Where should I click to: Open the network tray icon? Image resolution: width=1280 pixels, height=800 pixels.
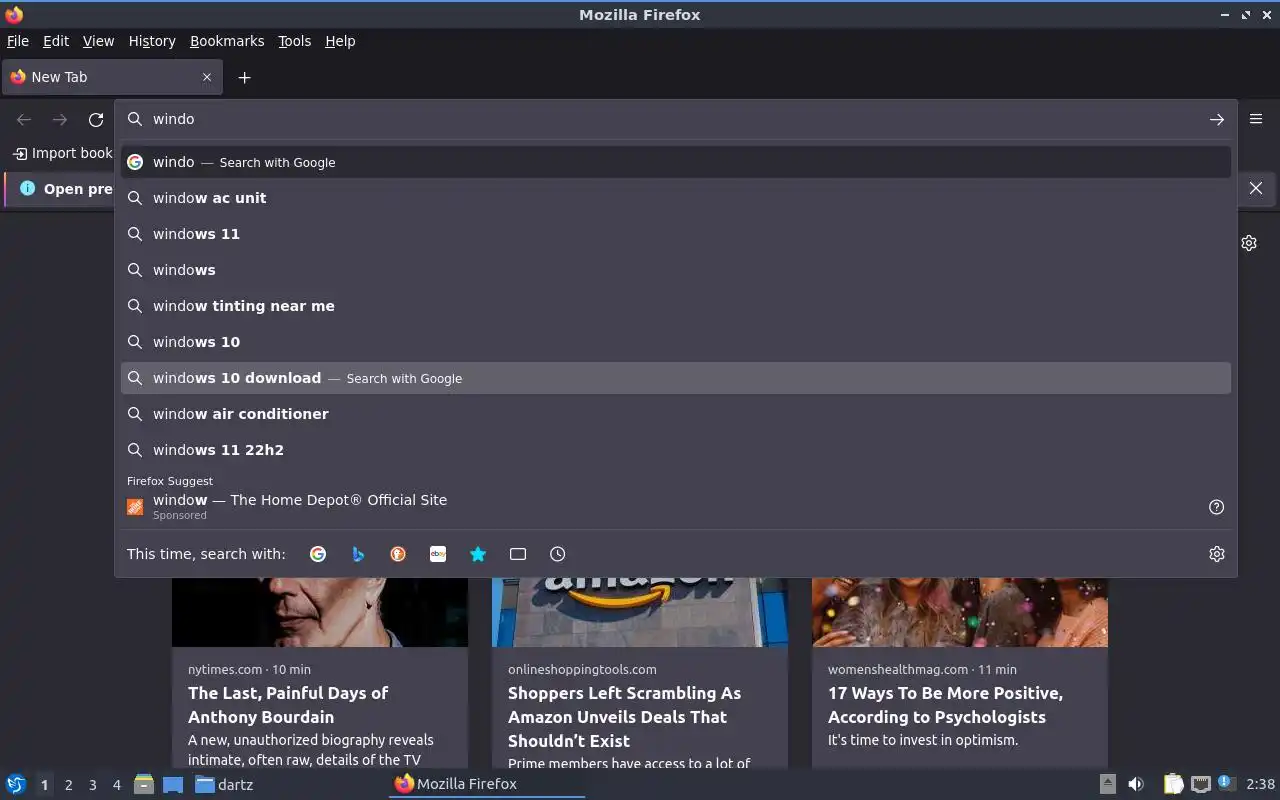tap(1201, 784)
